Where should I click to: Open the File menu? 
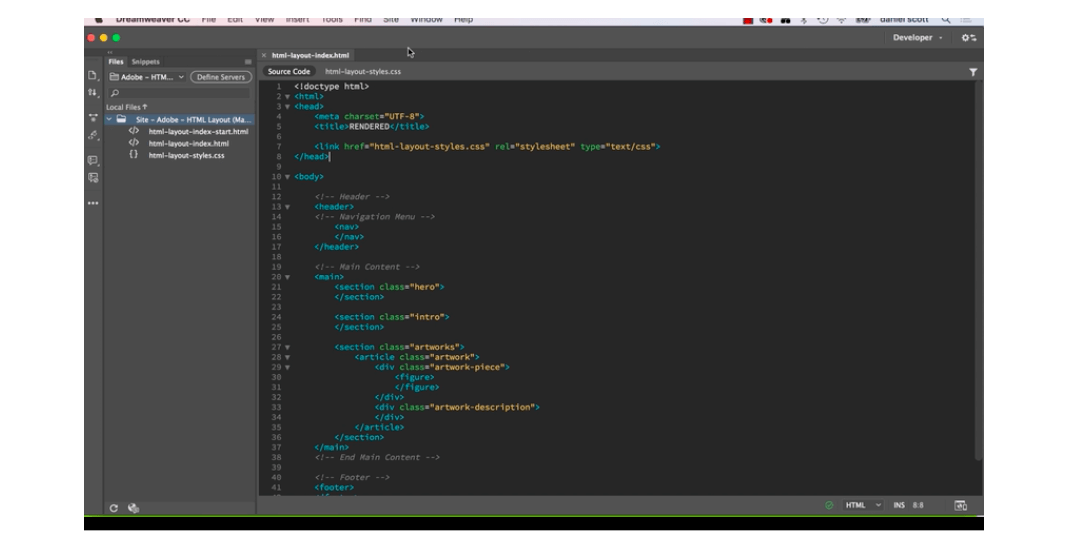(x=209, y=20)
